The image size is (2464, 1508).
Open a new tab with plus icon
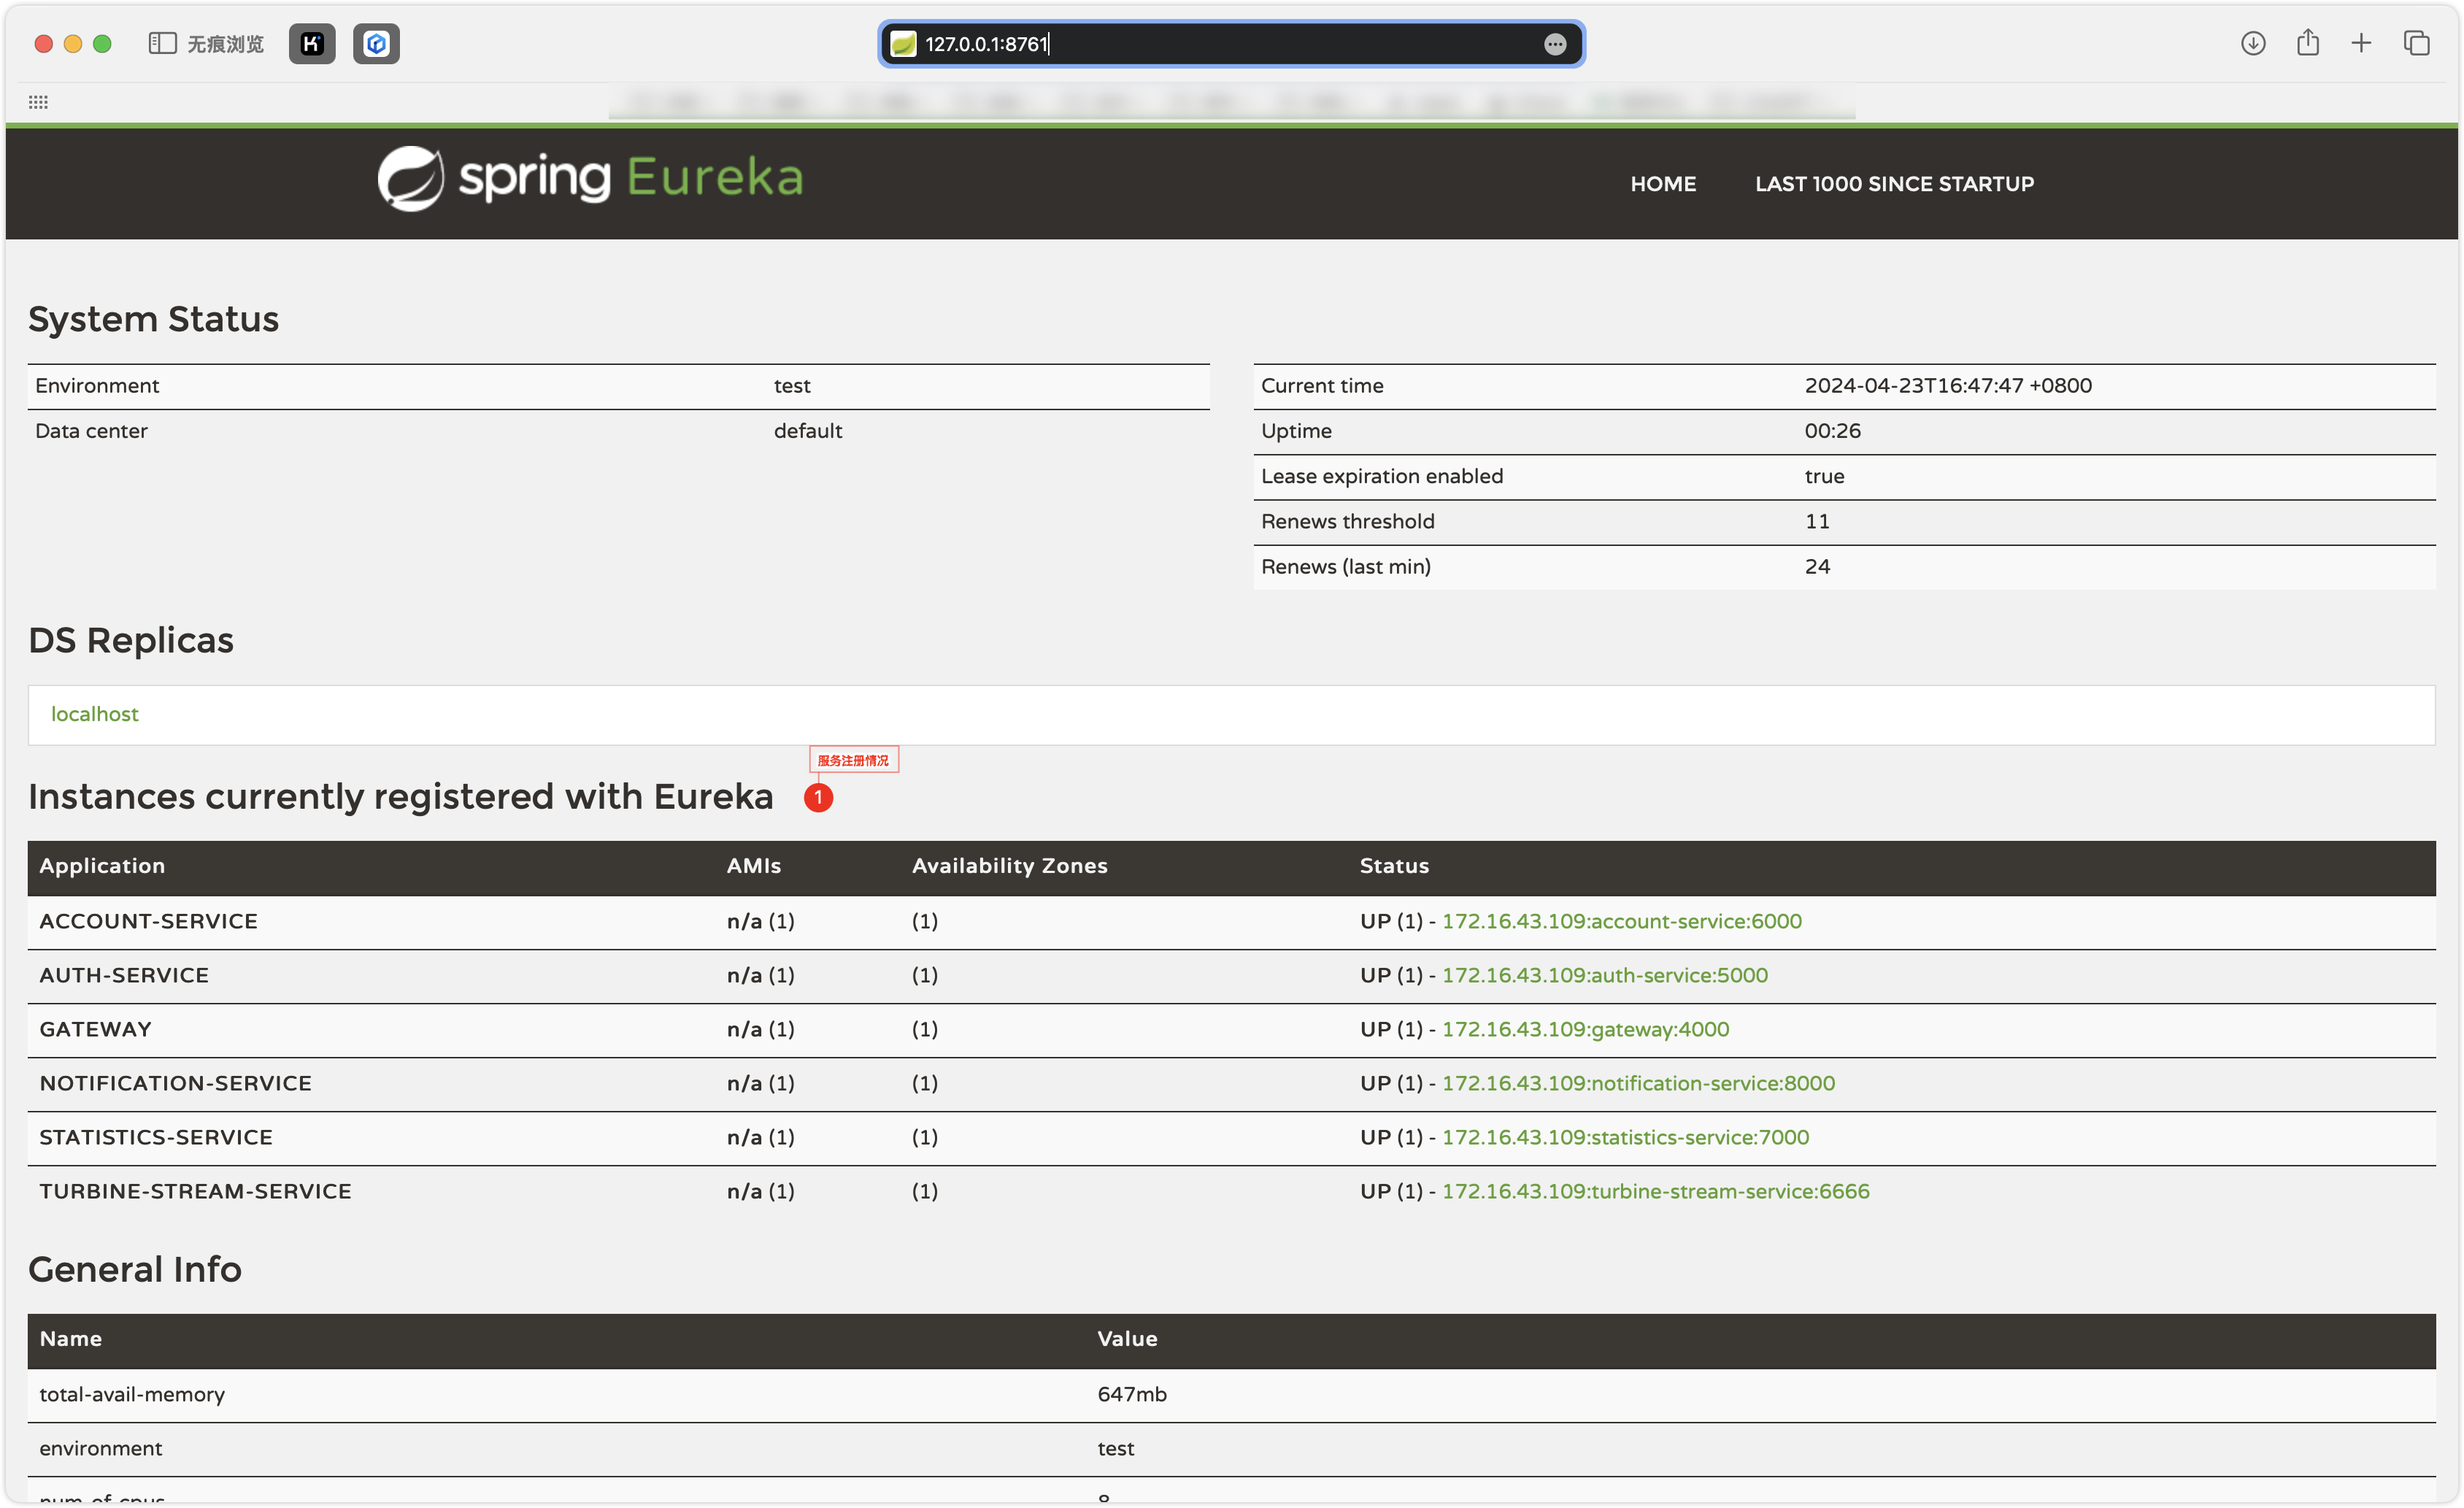click(x=2361, y=43)
